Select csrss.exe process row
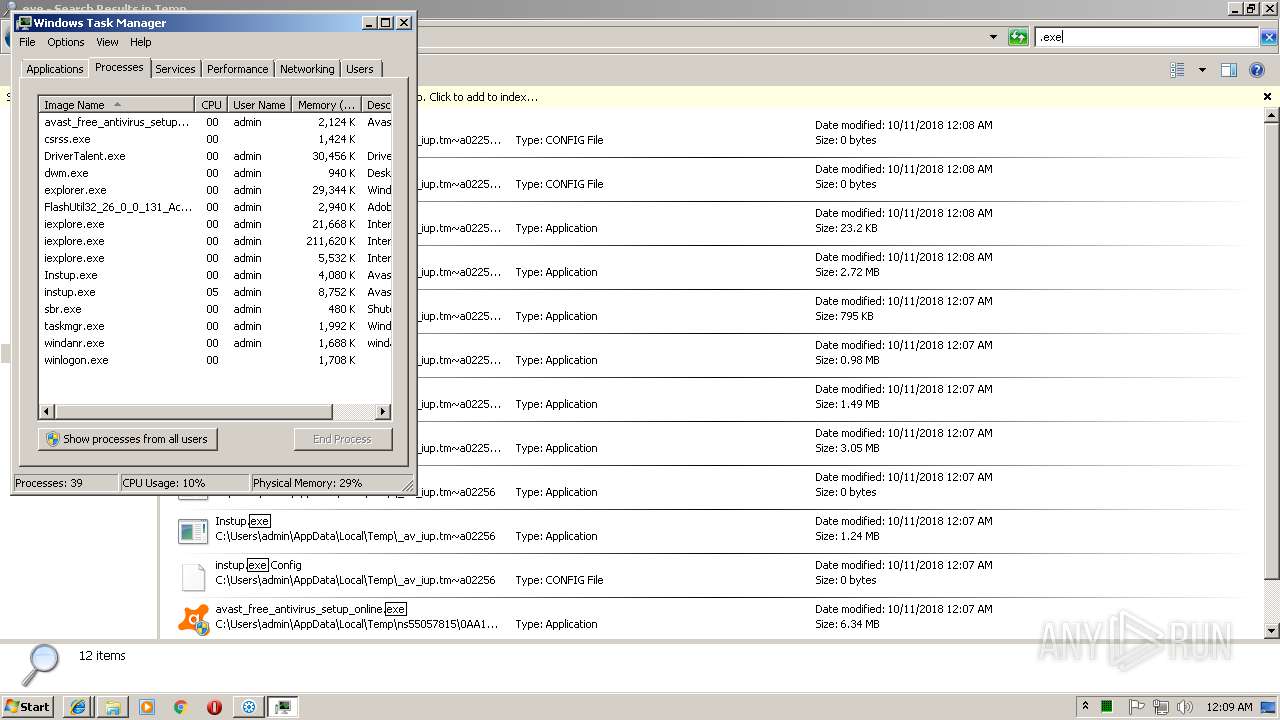Image resolution: width=1280 pixels, height=720 pixels. click(215, 139)
